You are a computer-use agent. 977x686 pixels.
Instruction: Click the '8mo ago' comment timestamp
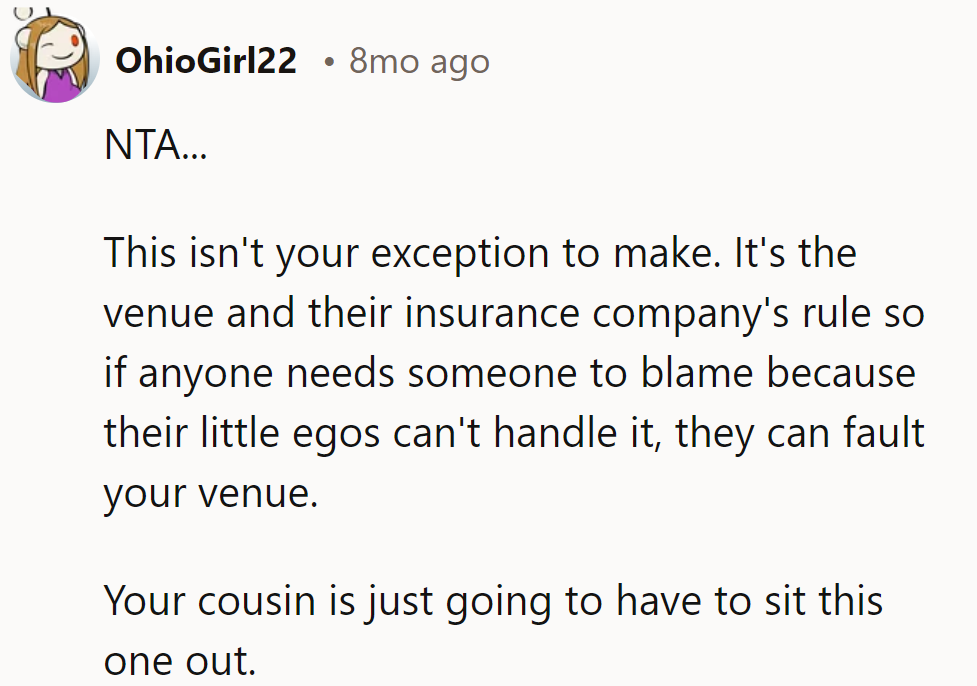tap(419, 61)
